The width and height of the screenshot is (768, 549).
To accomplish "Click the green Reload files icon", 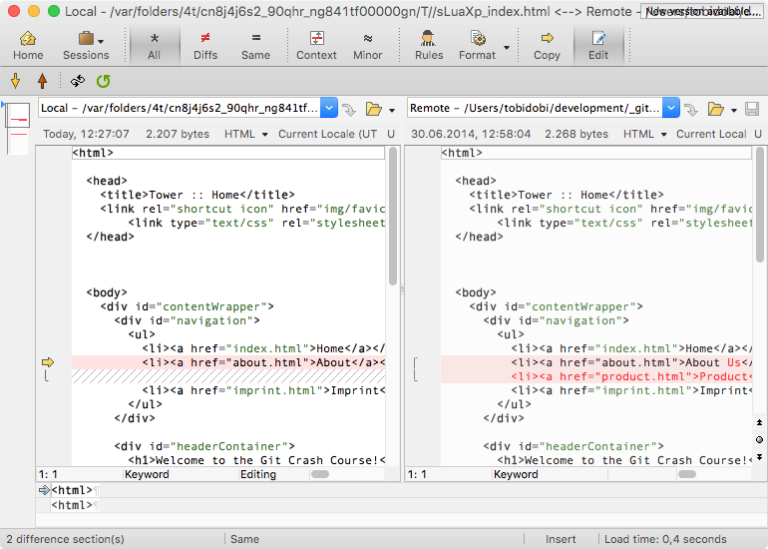I will coord(102,81).
